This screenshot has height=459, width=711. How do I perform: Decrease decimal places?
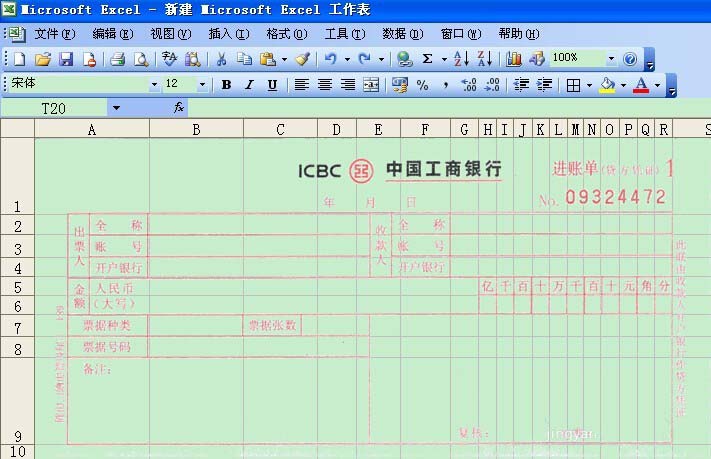tap(492, 85)
